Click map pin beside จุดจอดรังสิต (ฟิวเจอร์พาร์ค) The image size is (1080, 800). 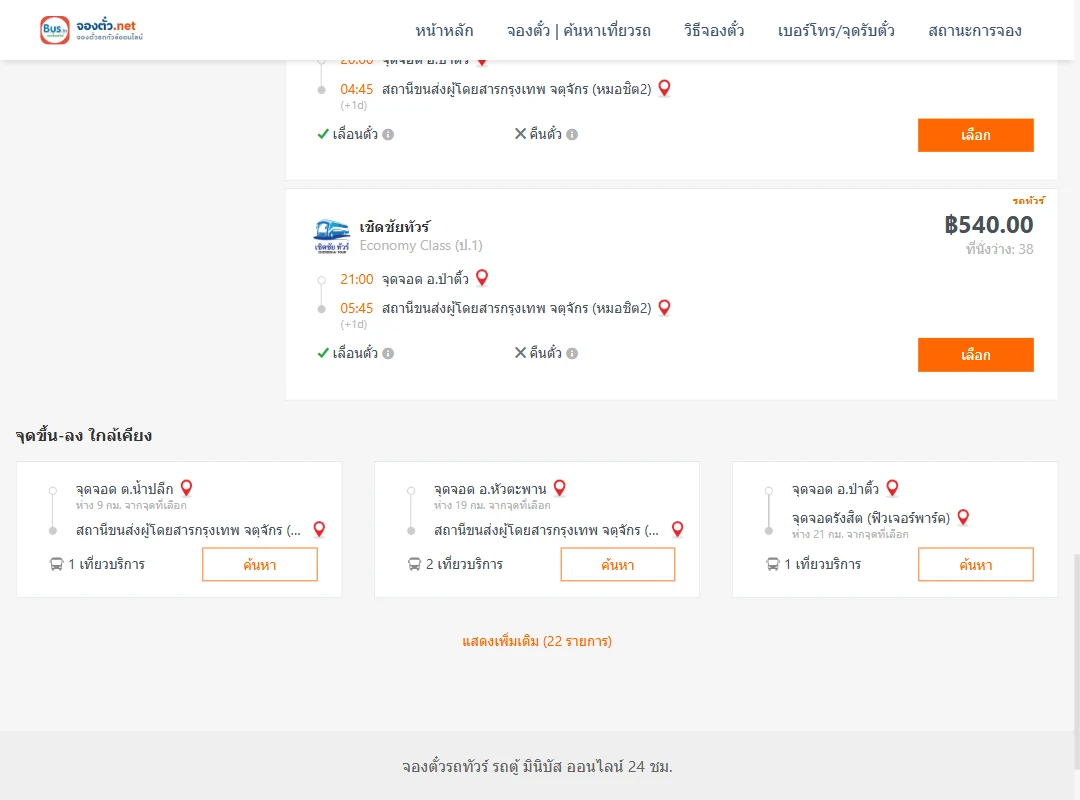(964, 517)
